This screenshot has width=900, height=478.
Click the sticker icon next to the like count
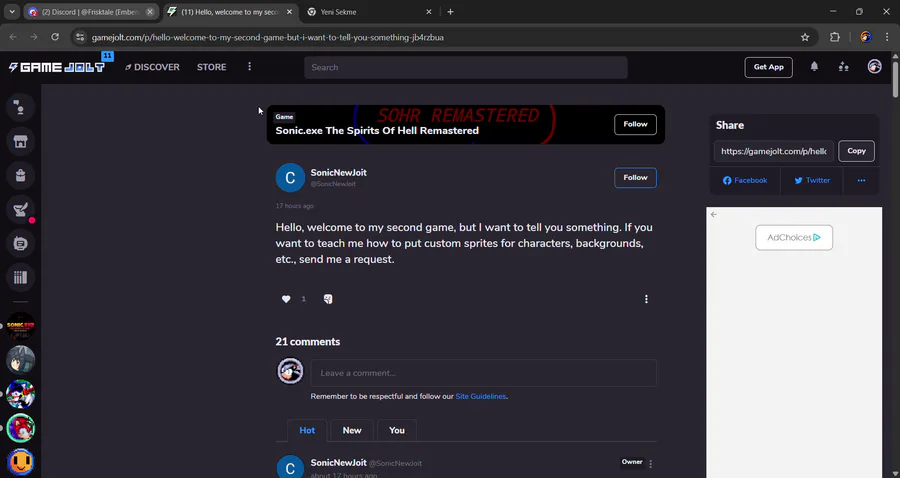click(x=328, y=299)
